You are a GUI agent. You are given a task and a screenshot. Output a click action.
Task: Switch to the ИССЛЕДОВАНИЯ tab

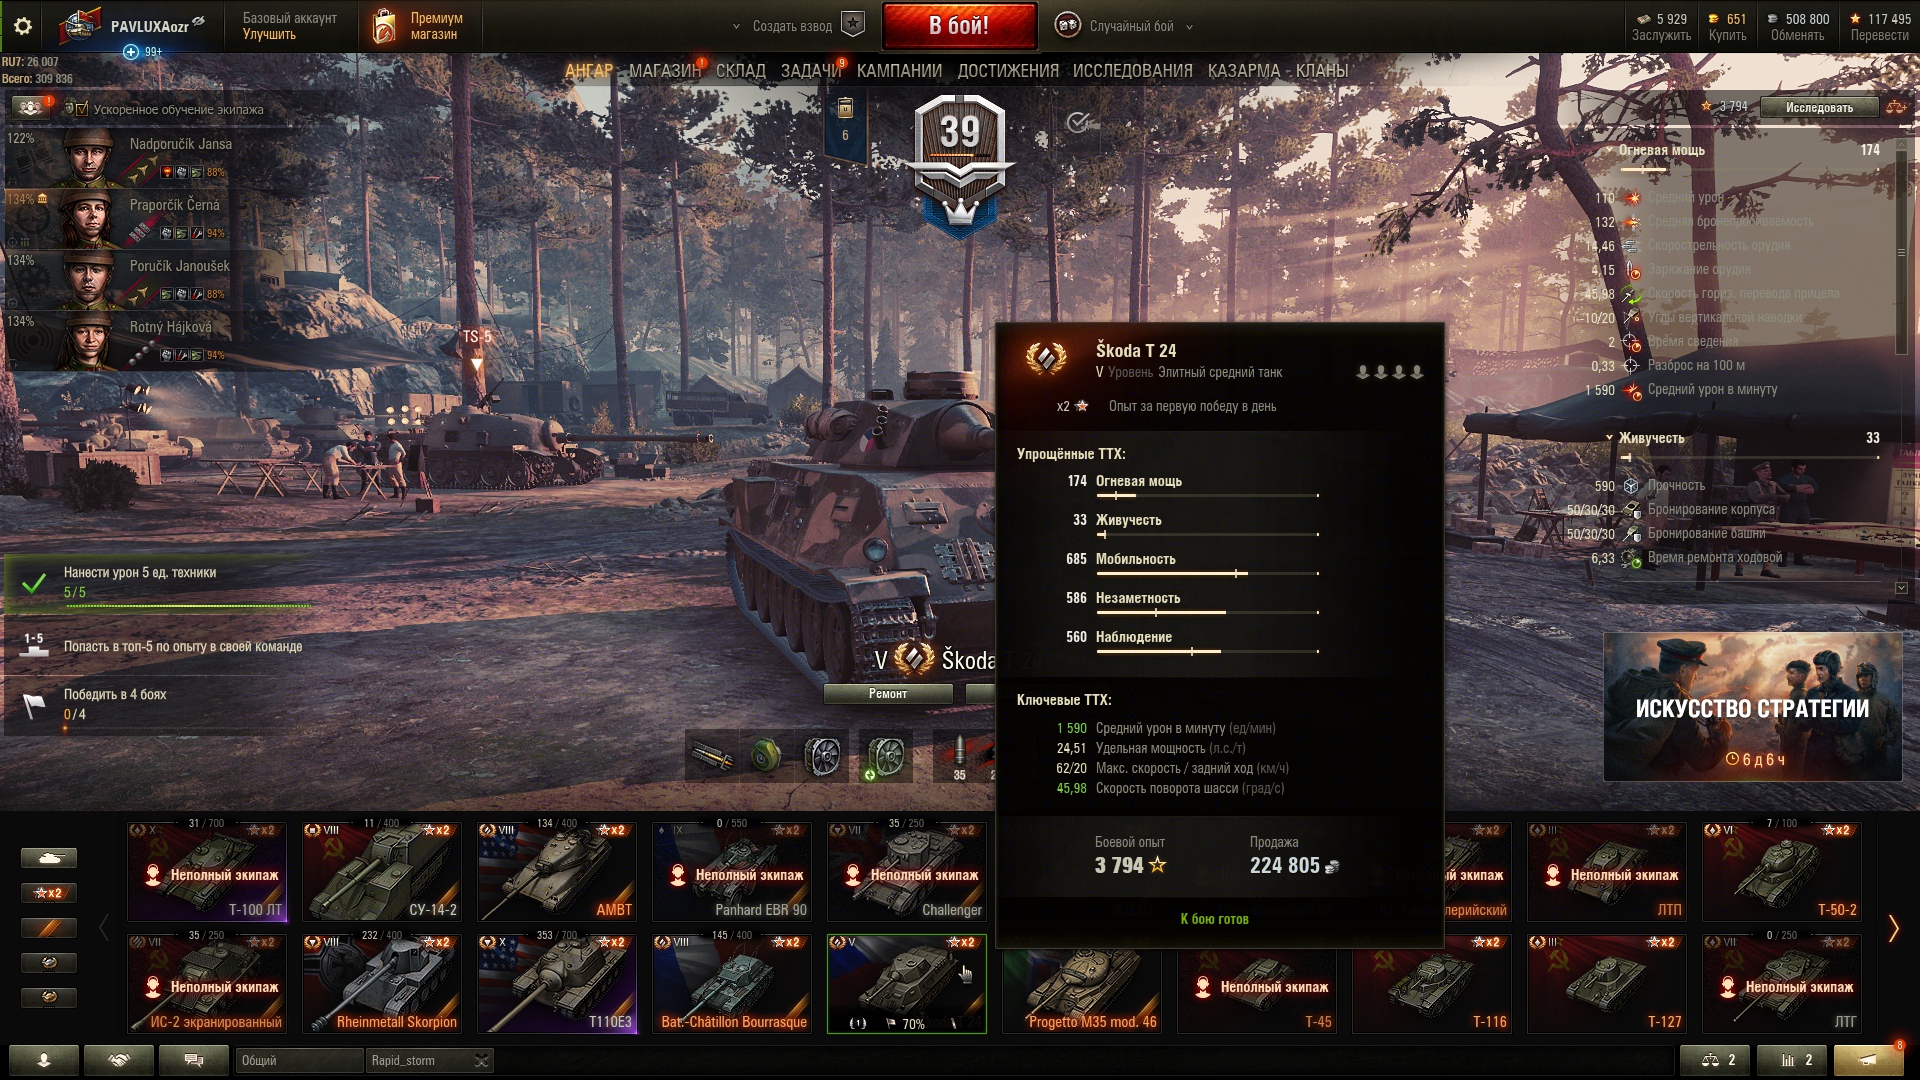point(1132,71)
